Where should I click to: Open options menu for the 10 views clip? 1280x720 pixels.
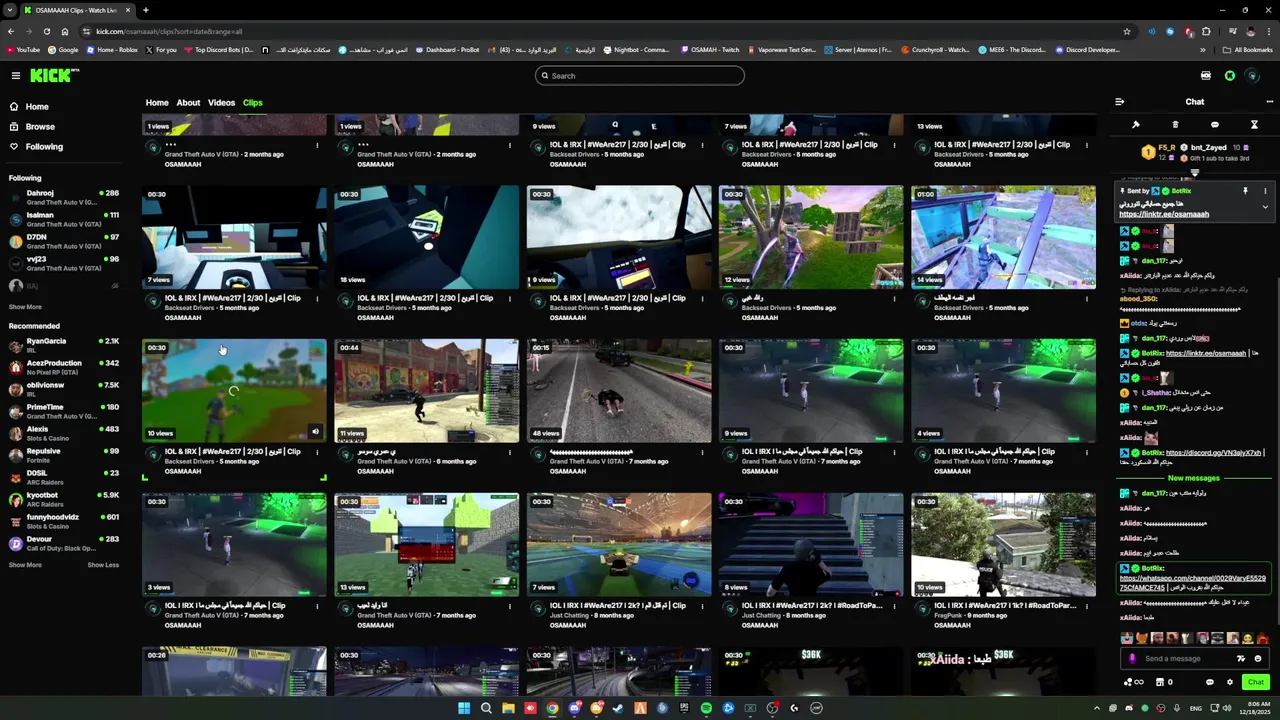pos(317,452)
